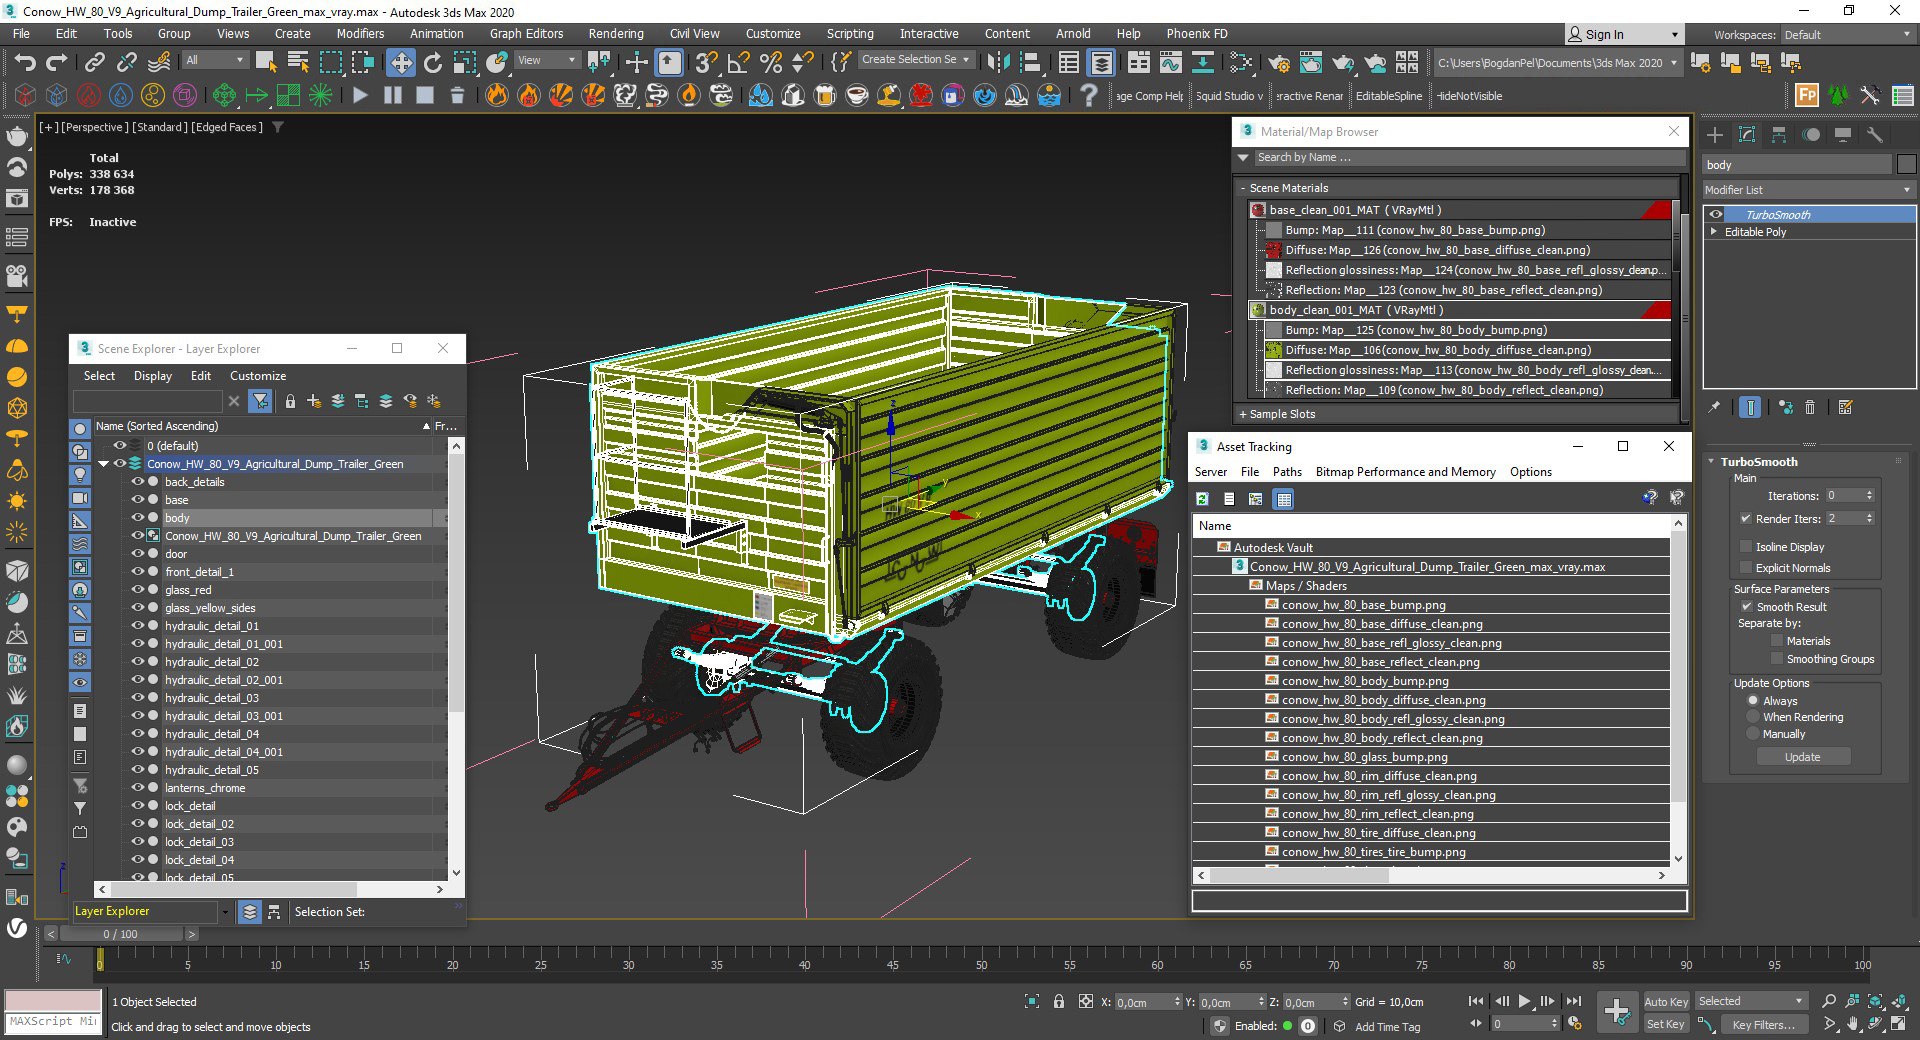Viewport: 1920px width, 1040px height.
Task: Click object color swatch beside body name
Action: click(x=1906, y=165)
